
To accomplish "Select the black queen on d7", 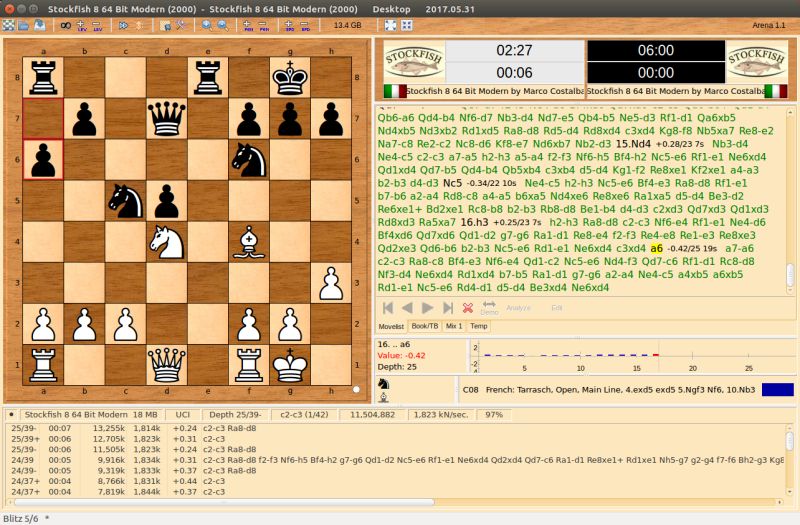I will (166, 118).
